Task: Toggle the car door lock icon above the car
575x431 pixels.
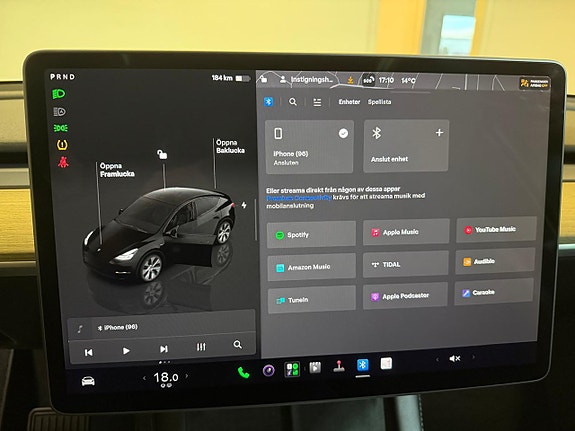Action: (x=162, y=154)
